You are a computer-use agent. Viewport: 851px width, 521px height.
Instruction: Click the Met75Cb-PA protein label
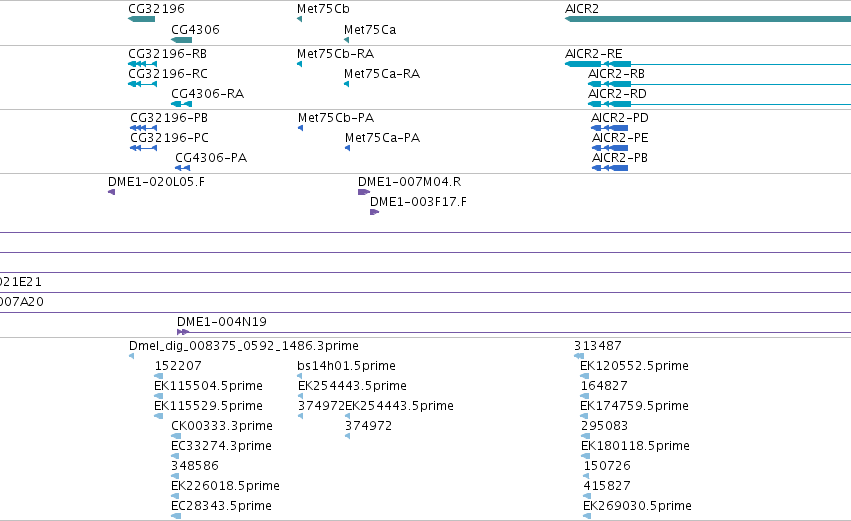(336, 118)
